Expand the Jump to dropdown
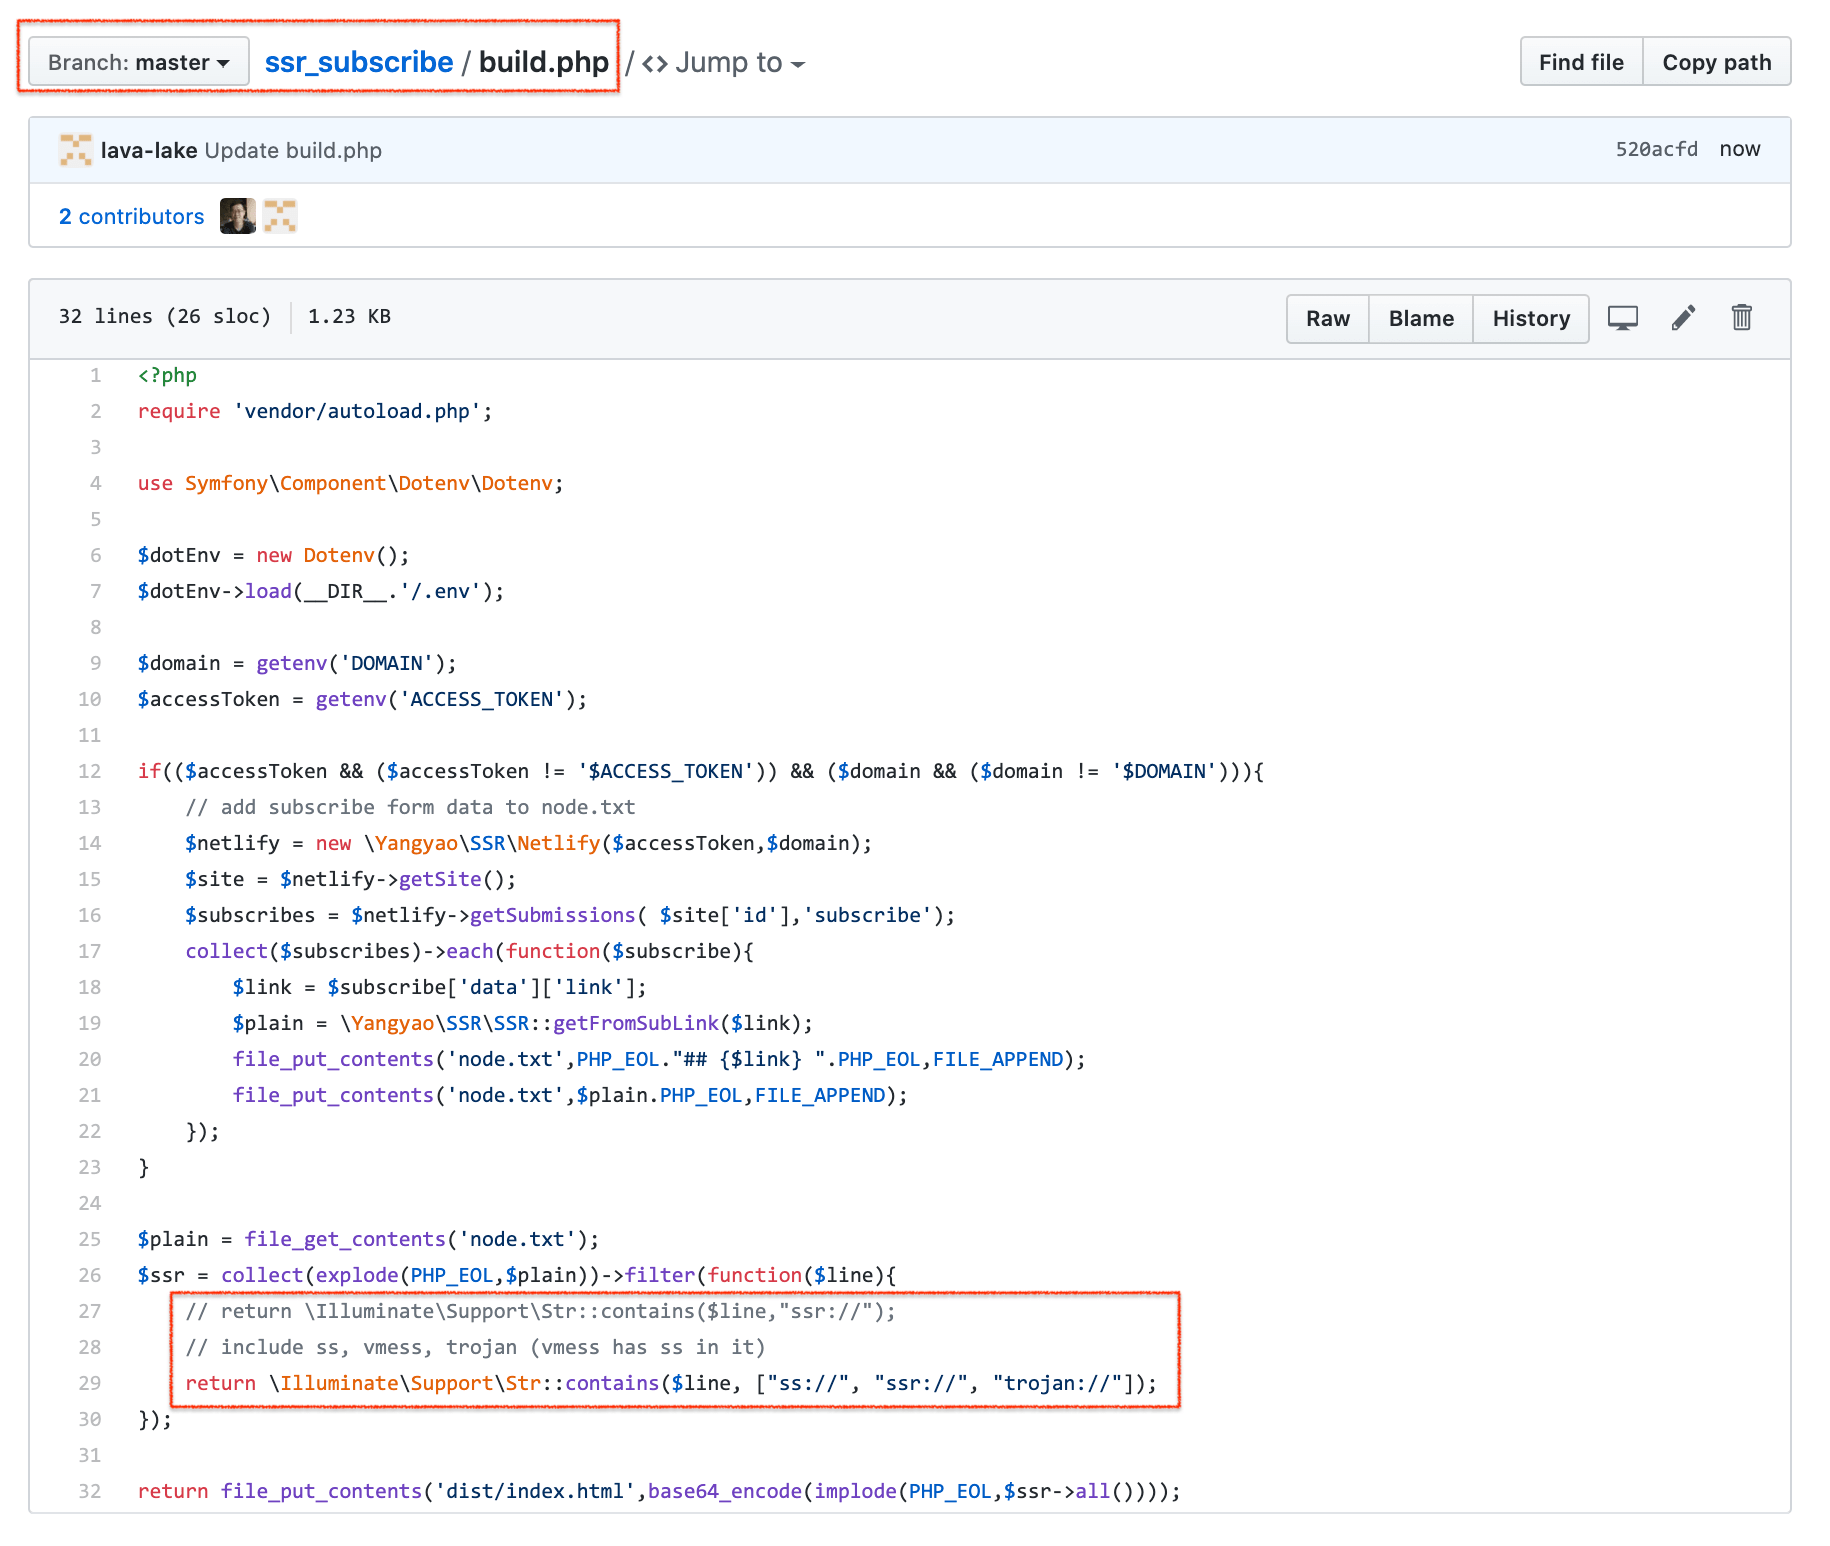This screenshot has height=1546, width=1830. (724, 62)
